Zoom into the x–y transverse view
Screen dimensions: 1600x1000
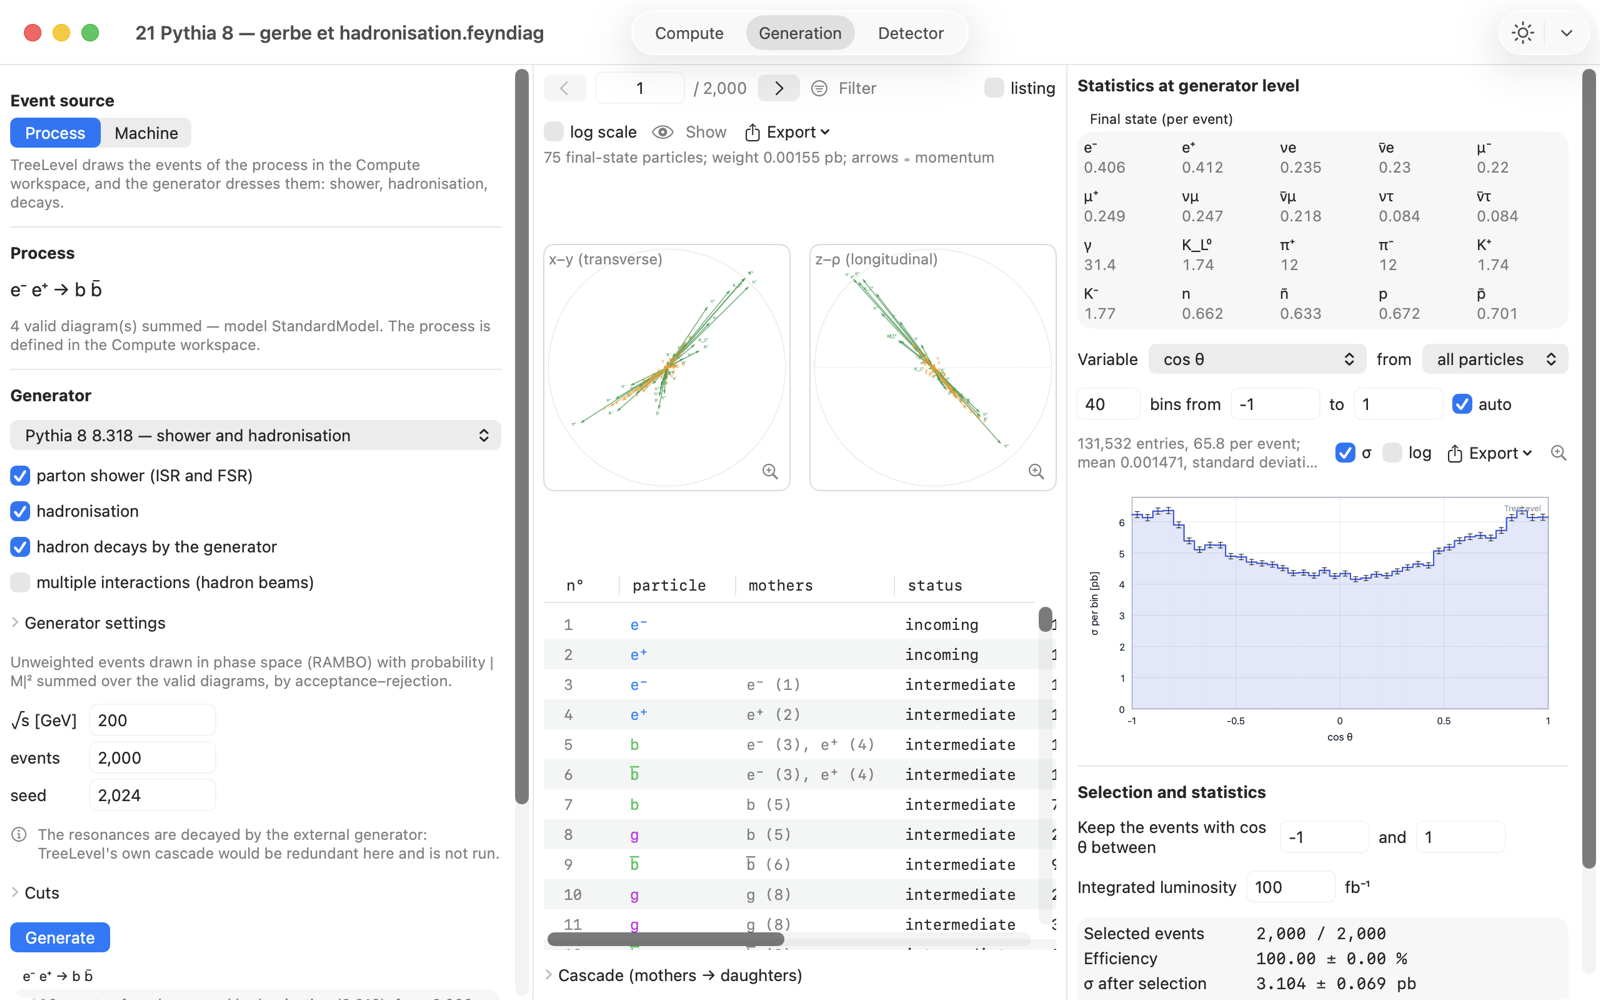pos(770,471)
